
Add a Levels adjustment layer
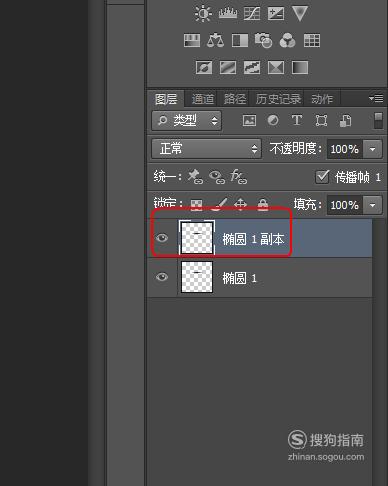tap(228, 14)
